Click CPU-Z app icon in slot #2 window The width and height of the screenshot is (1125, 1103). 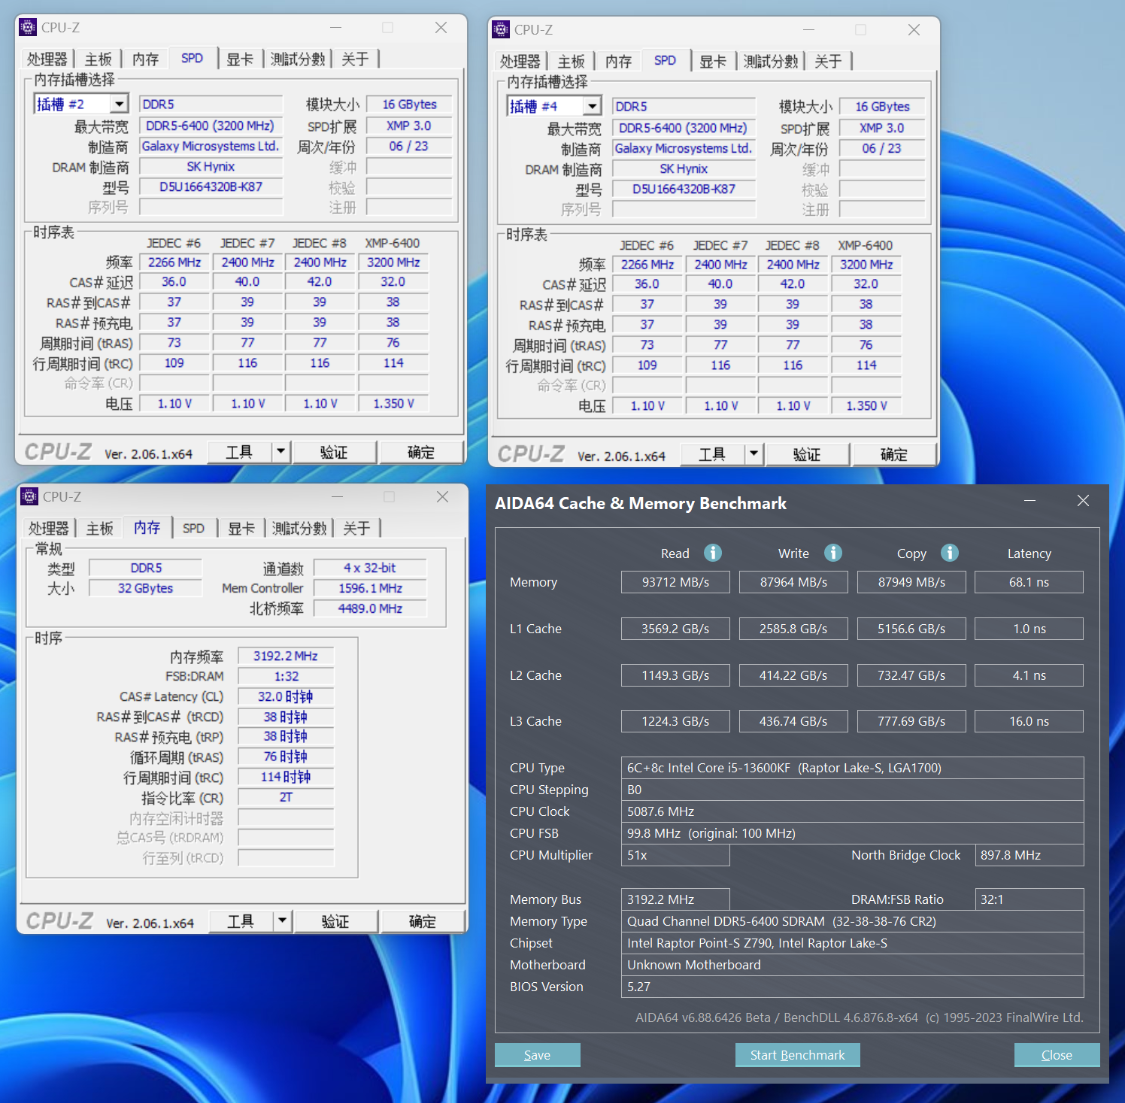(x=28, y=27)
